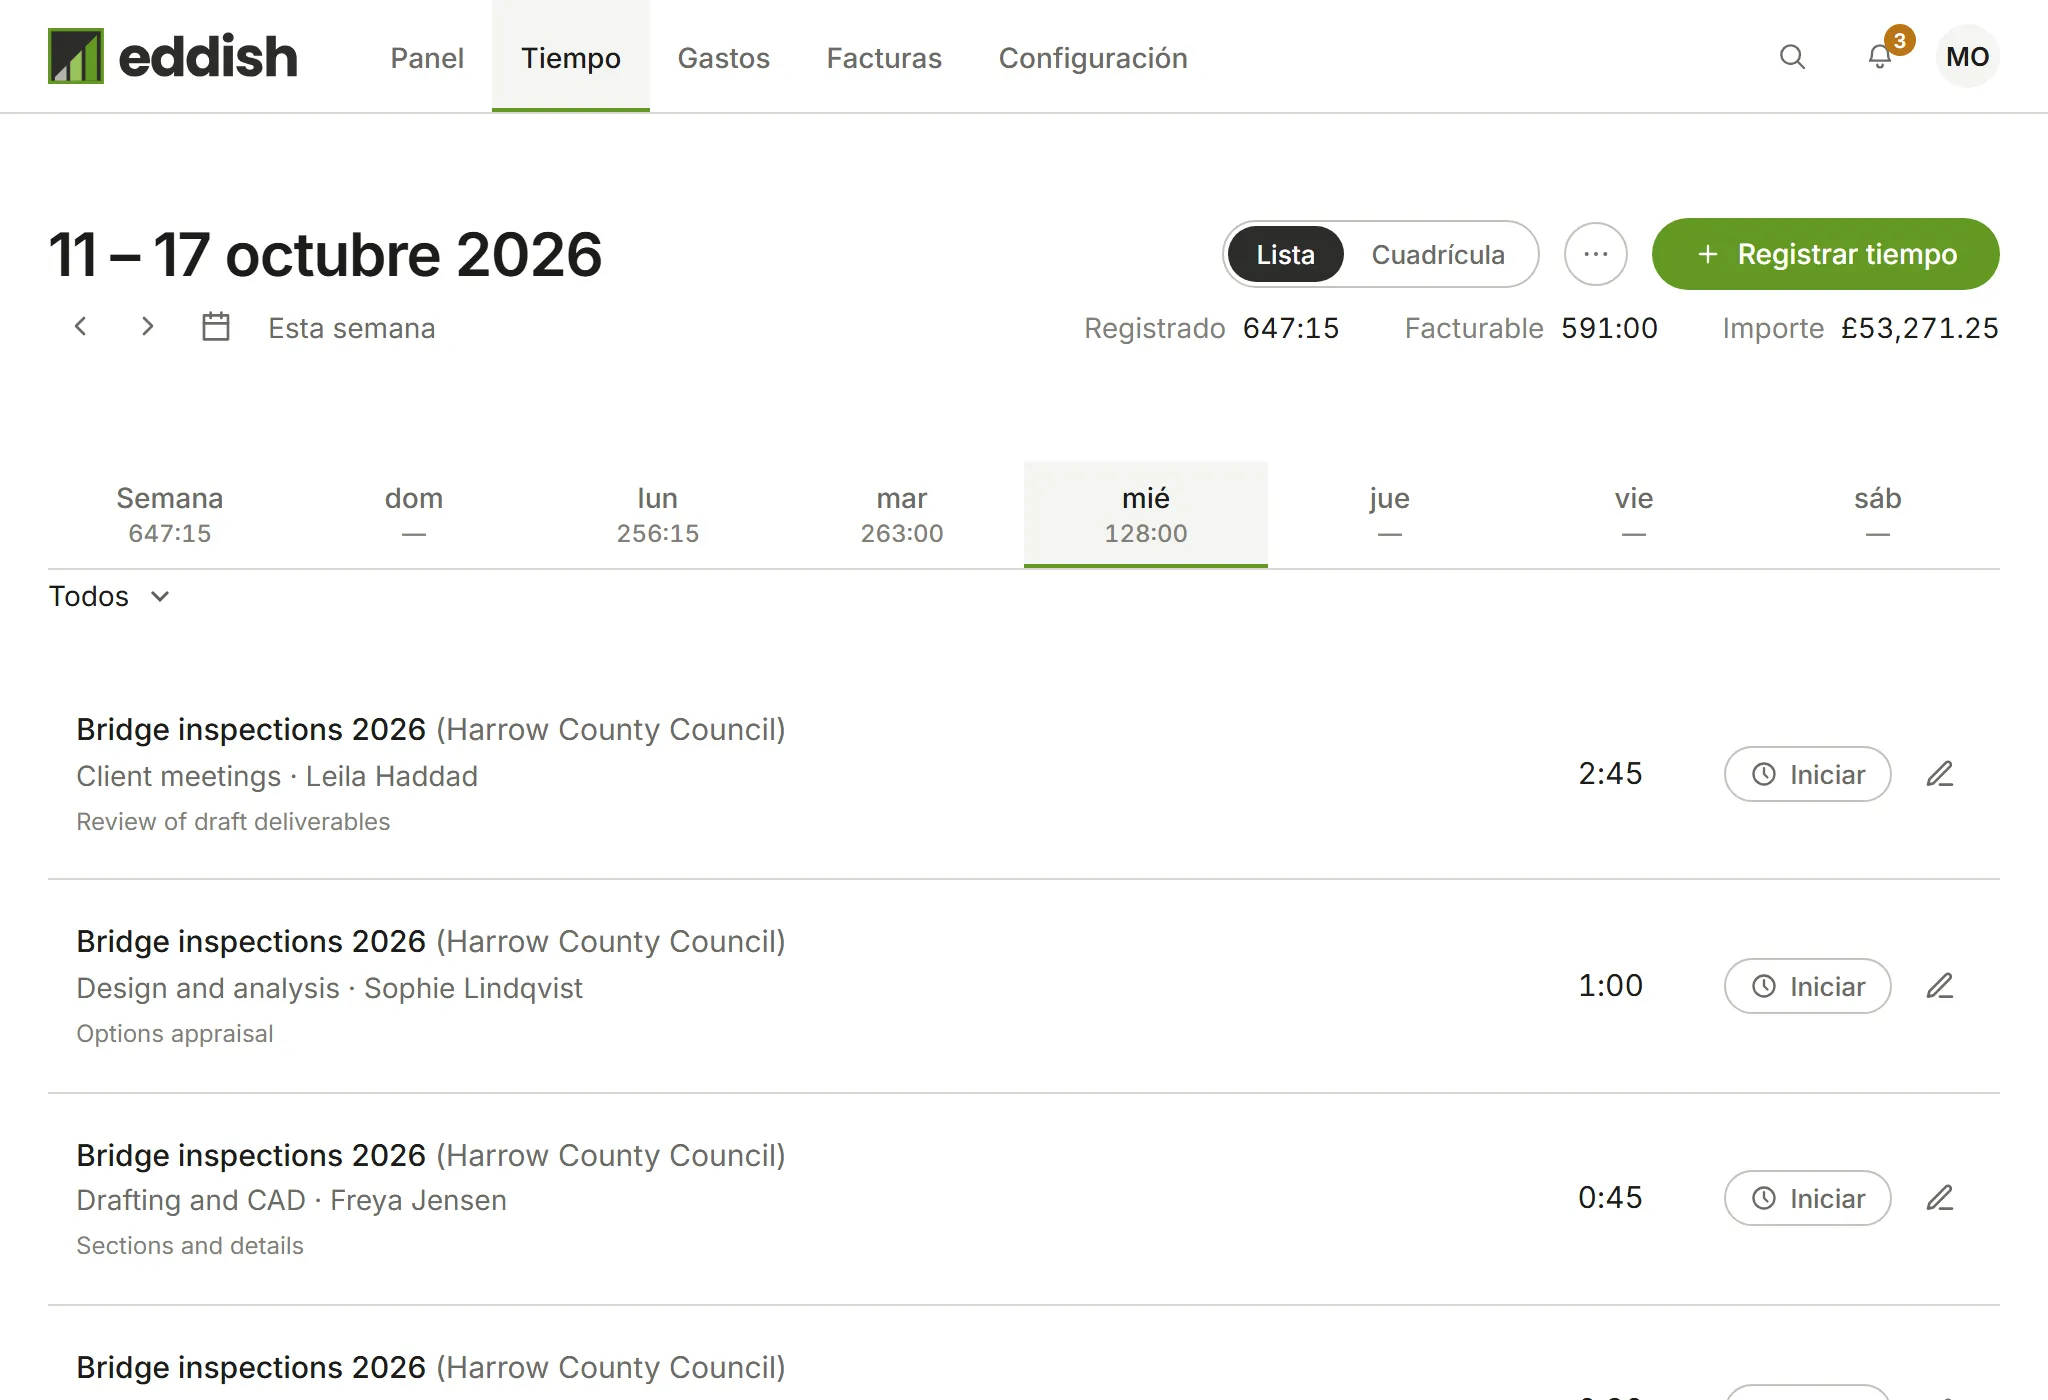Screen dimensions: 2048x1400
Task: Open the Configuración nav tab
Action: tap(1093, 57)
